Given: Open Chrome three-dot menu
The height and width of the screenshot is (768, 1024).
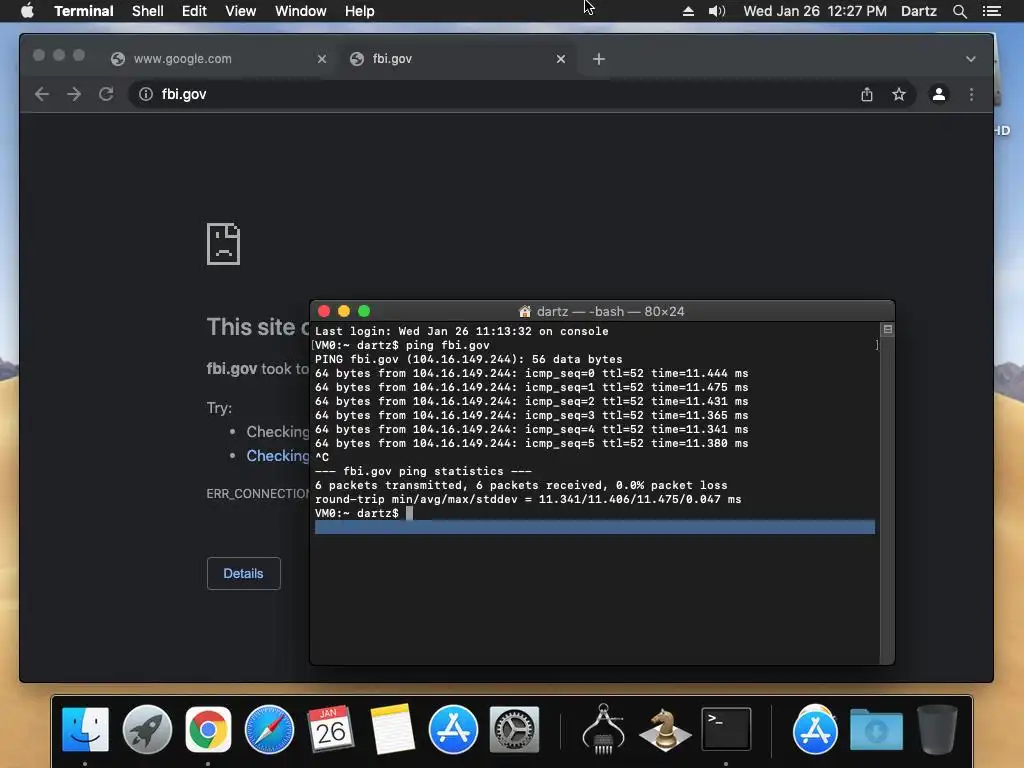Looking at the screenshot, I should [x=971, y=94].
